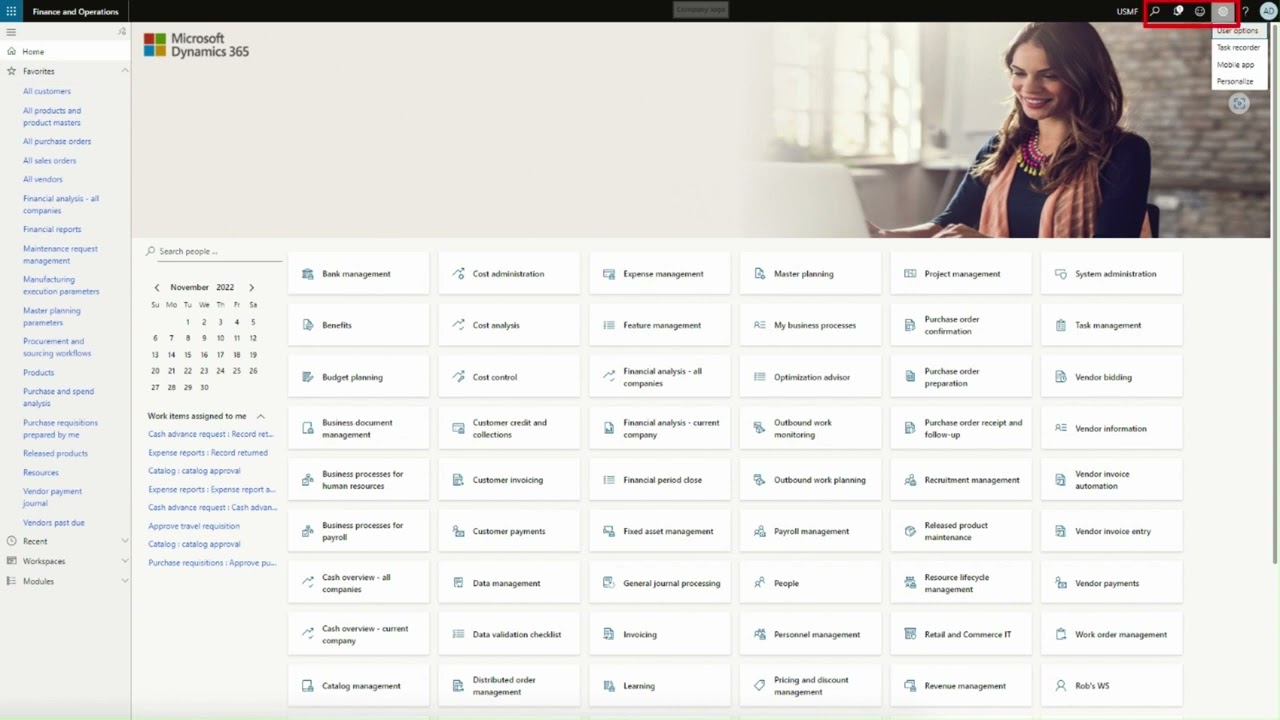Open Vendors past due favorite
The image size is (1280, 720).
(54, 522)
